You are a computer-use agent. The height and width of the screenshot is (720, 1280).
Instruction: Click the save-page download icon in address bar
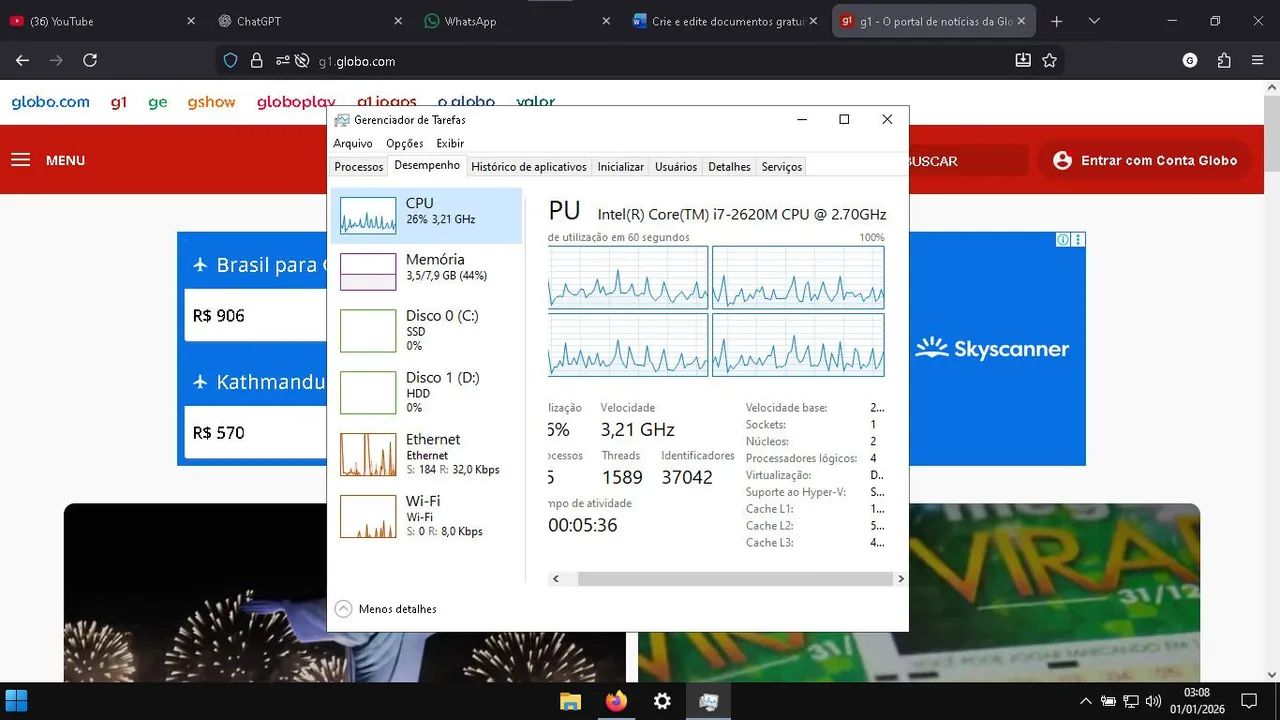[x=1023, y=60]
